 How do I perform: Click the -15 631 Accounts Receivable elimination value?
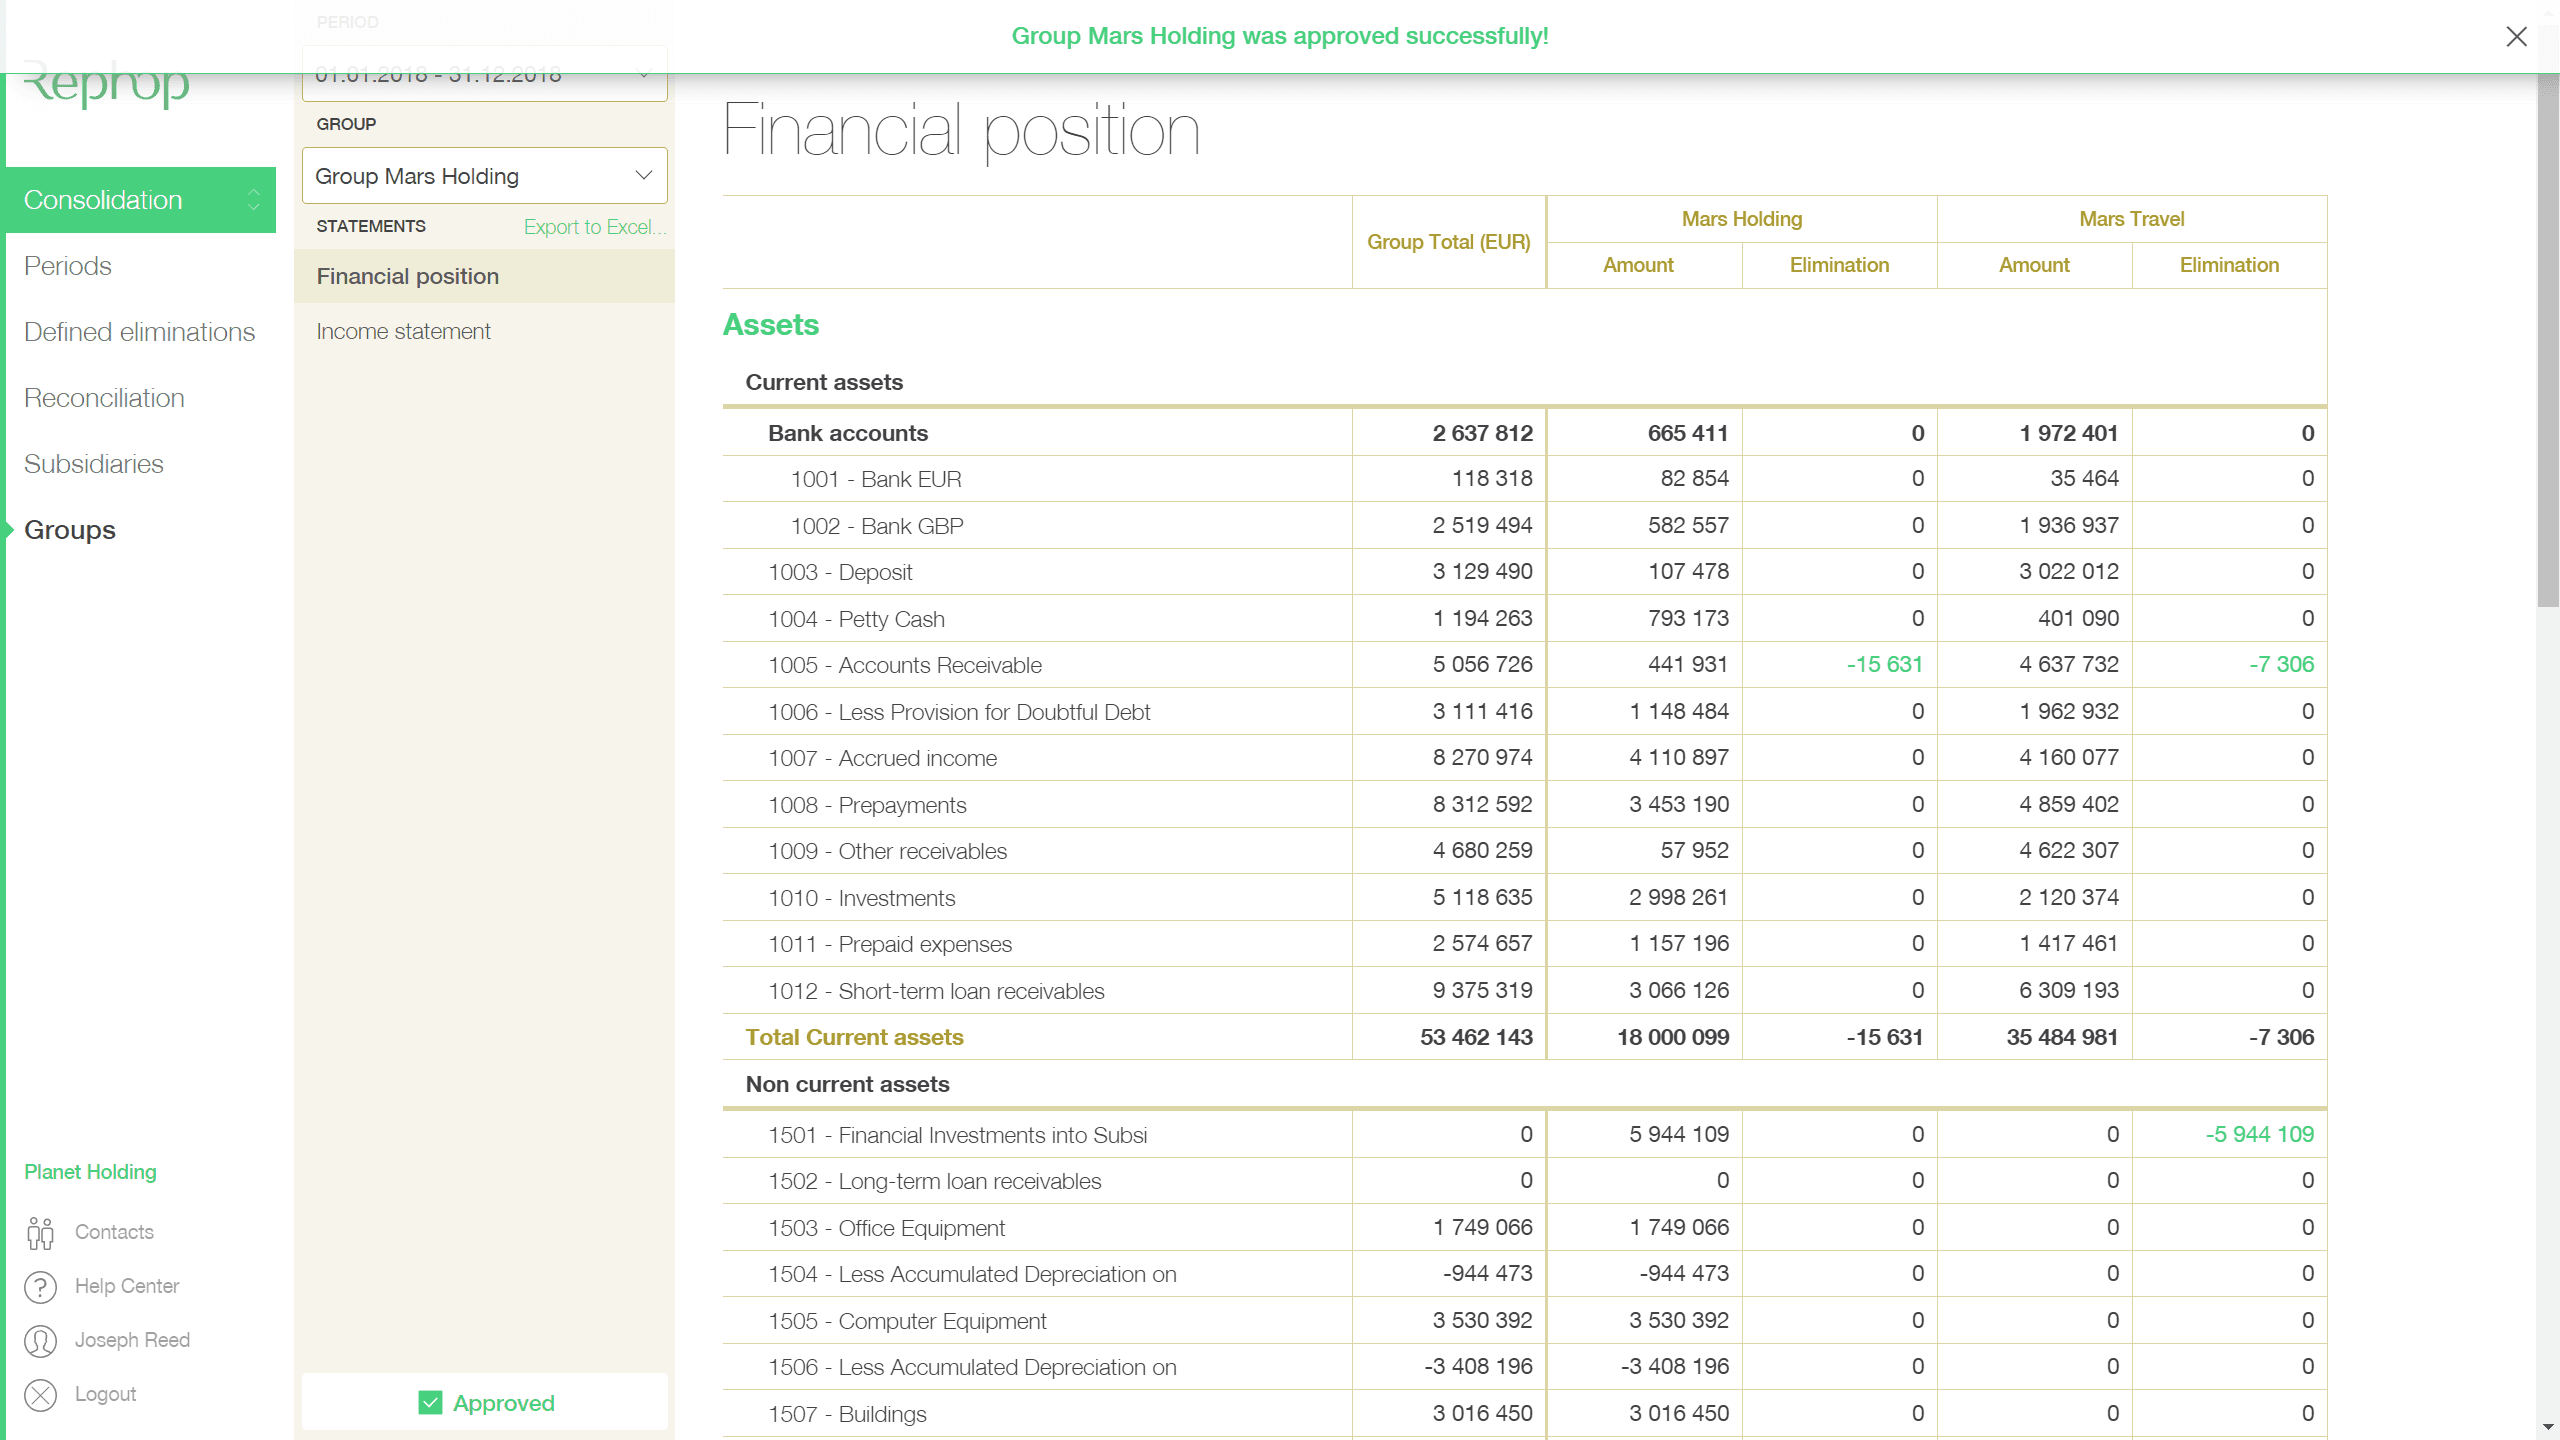pyautogui.click(x=1884, y=665)
